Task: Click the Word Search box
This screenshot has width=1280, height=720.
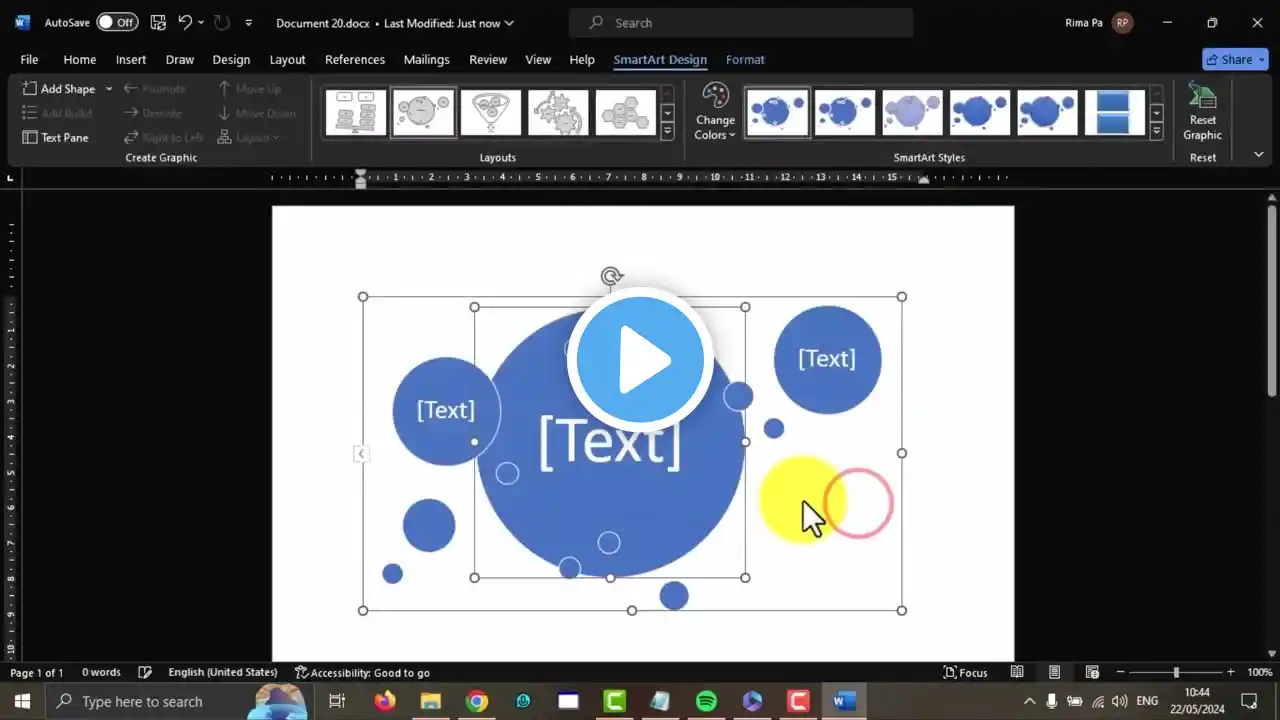Action: pyautogui.click(x=741, y=23)
